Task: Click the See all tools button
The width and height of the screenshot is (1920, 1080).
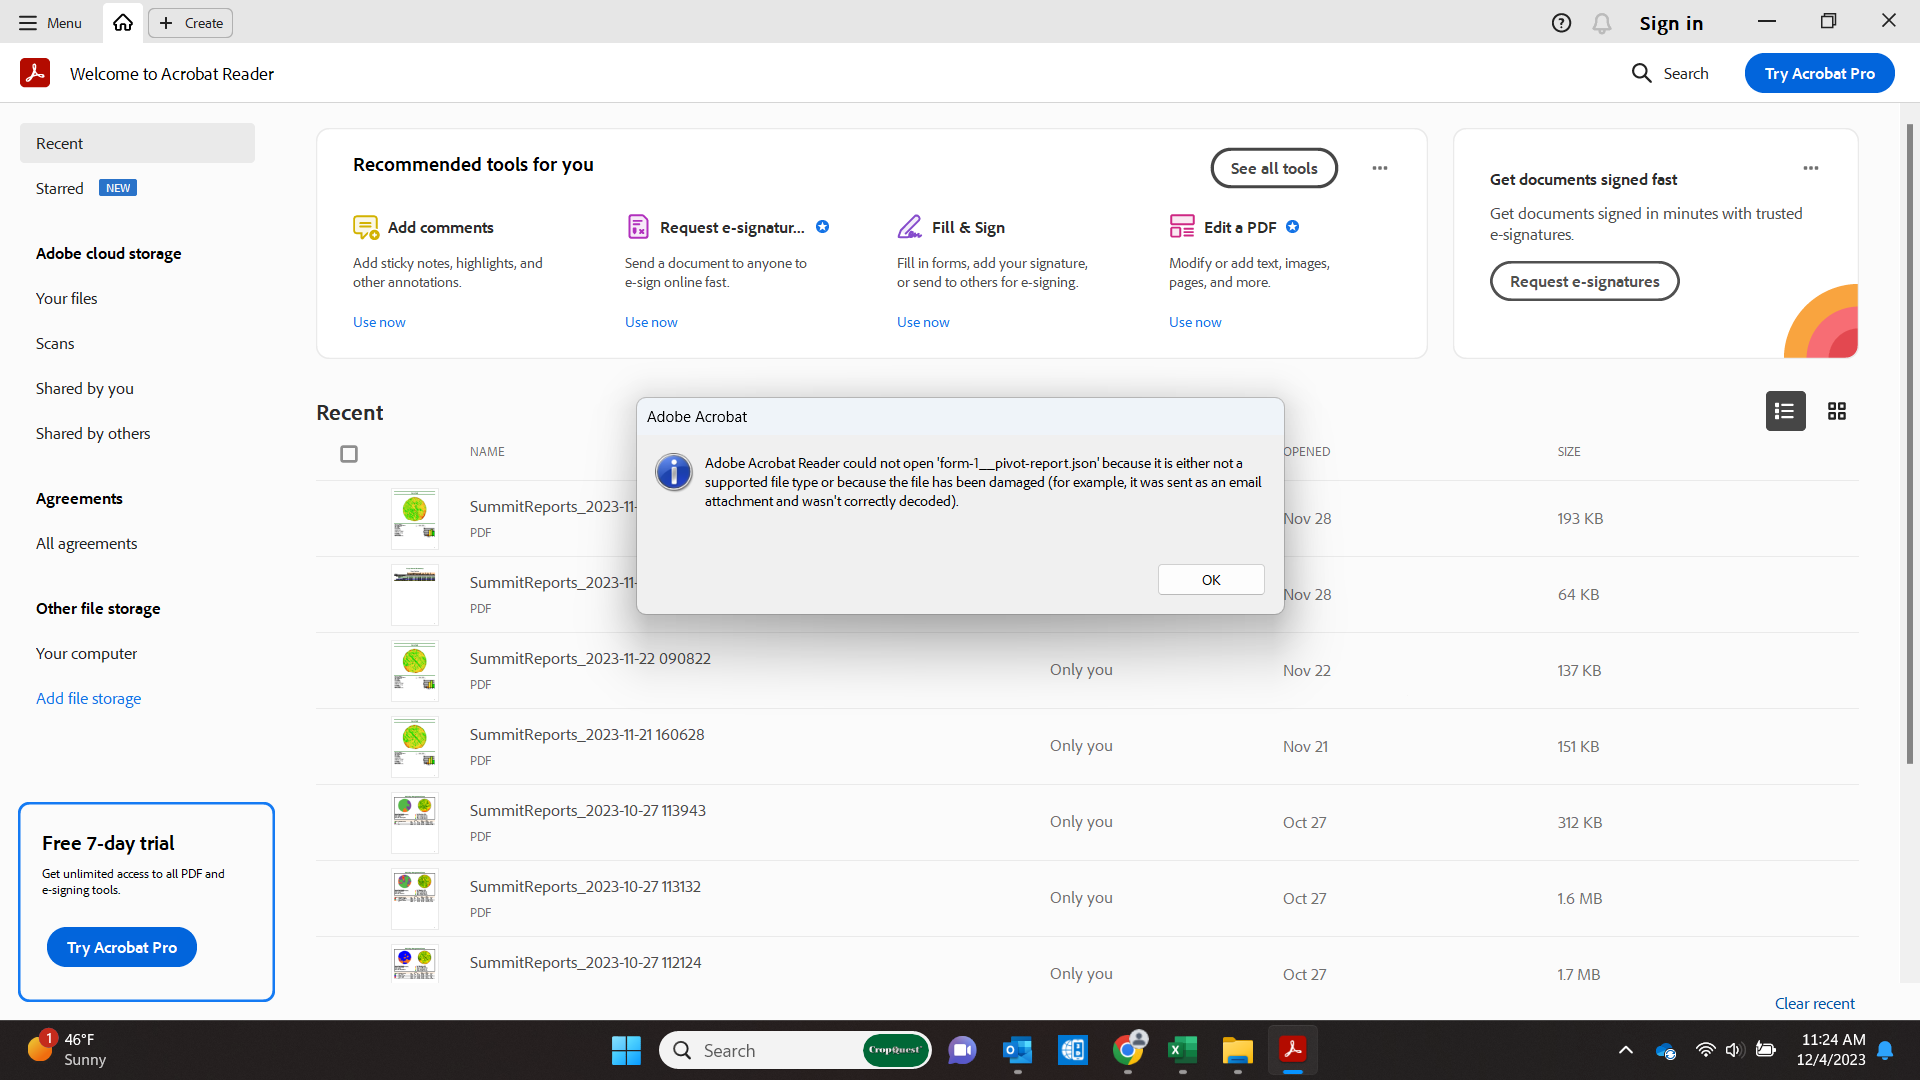Action: tap(1274, 168)
